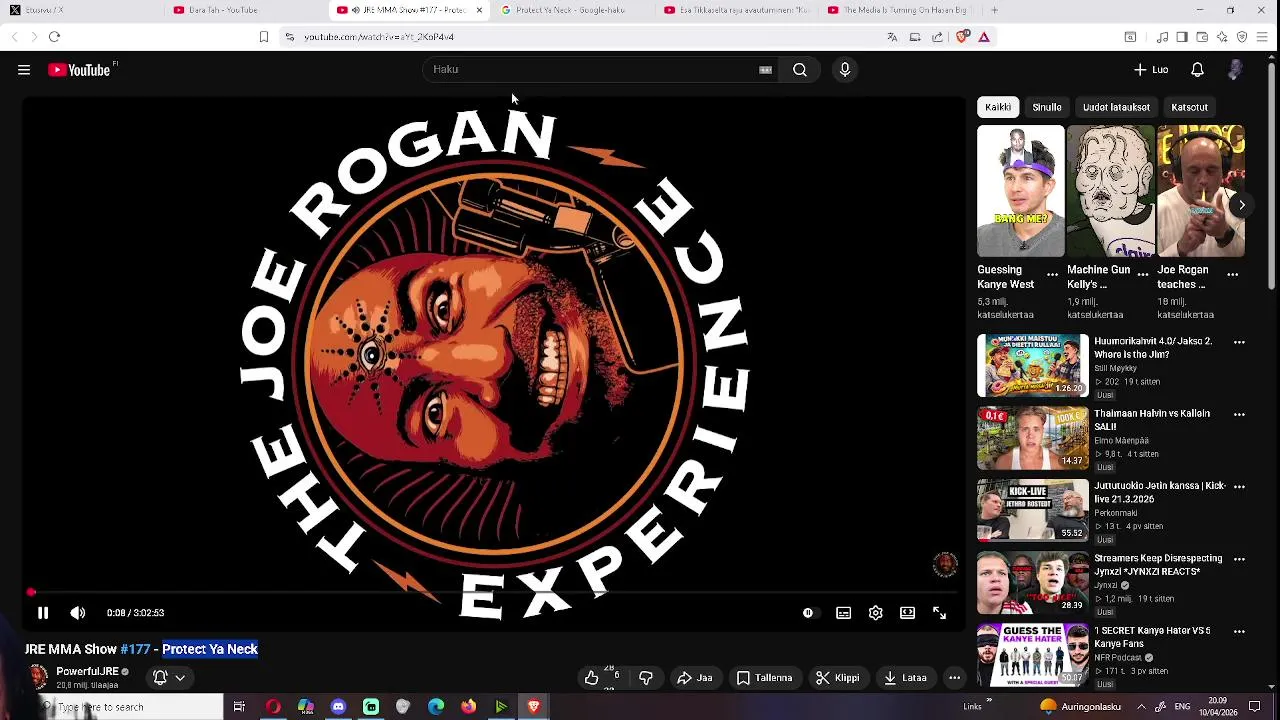Switch to theater mode
Image resolution: width=1280 pixels, height=720 pixels.
pyautogui.click(x=907, y=613)
